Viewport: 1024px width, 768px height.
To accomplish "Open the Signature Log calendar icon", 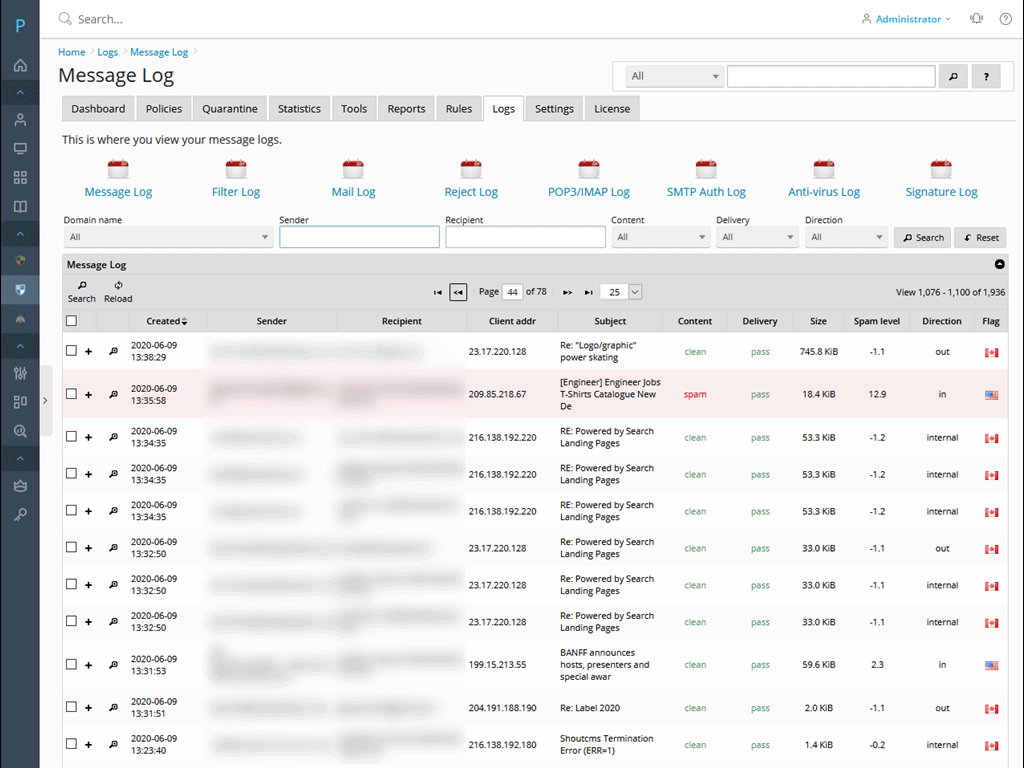I will [x=941, y=169].
